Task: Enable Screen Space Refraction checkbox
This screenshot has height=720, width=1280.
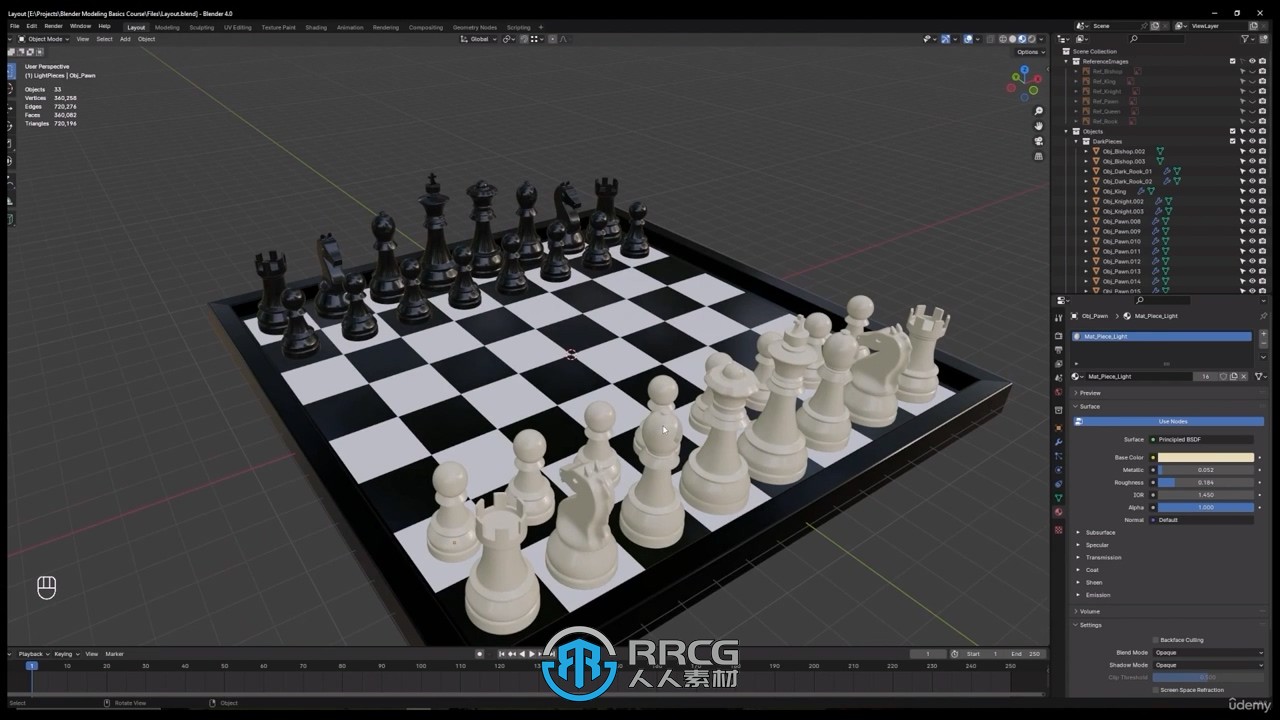Action: [1156, 690]
